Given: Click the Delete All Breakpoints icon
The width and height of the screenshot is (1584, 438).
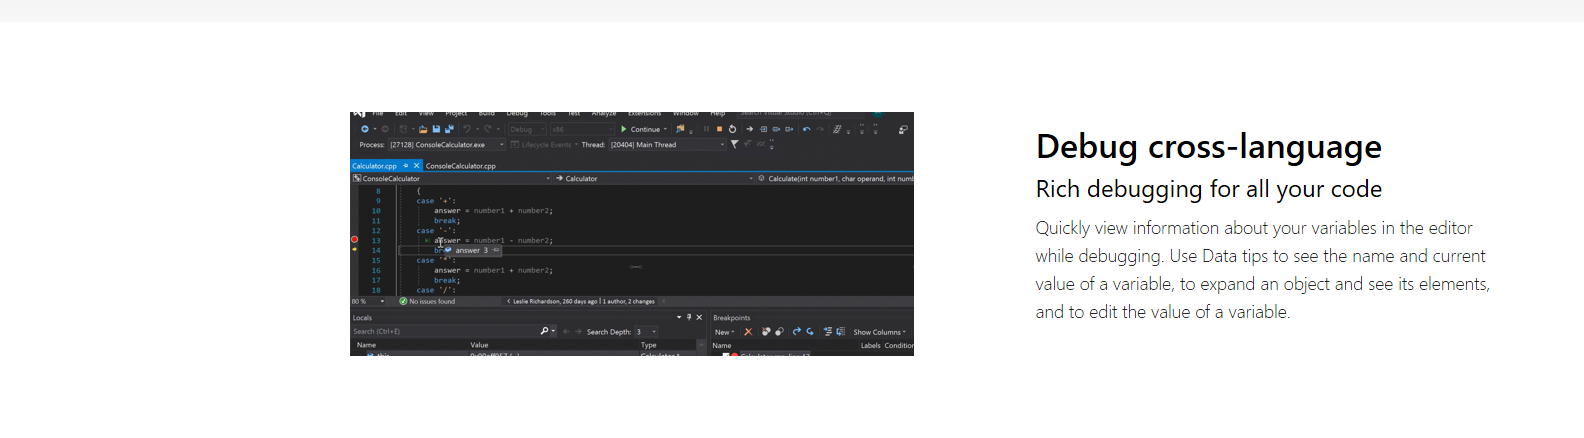Looking at the screenshot, I should click(766, 332).
